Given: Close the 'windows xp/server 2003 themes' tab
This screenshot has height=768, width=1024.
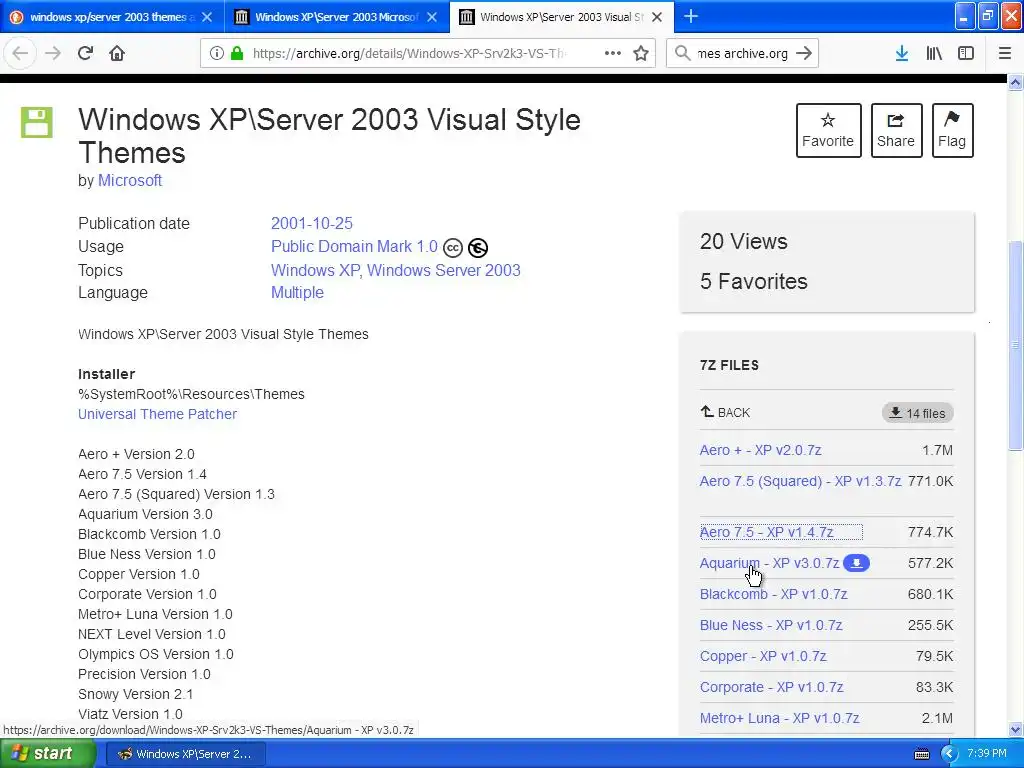Looking at the screenshot, I should point(207,17).
